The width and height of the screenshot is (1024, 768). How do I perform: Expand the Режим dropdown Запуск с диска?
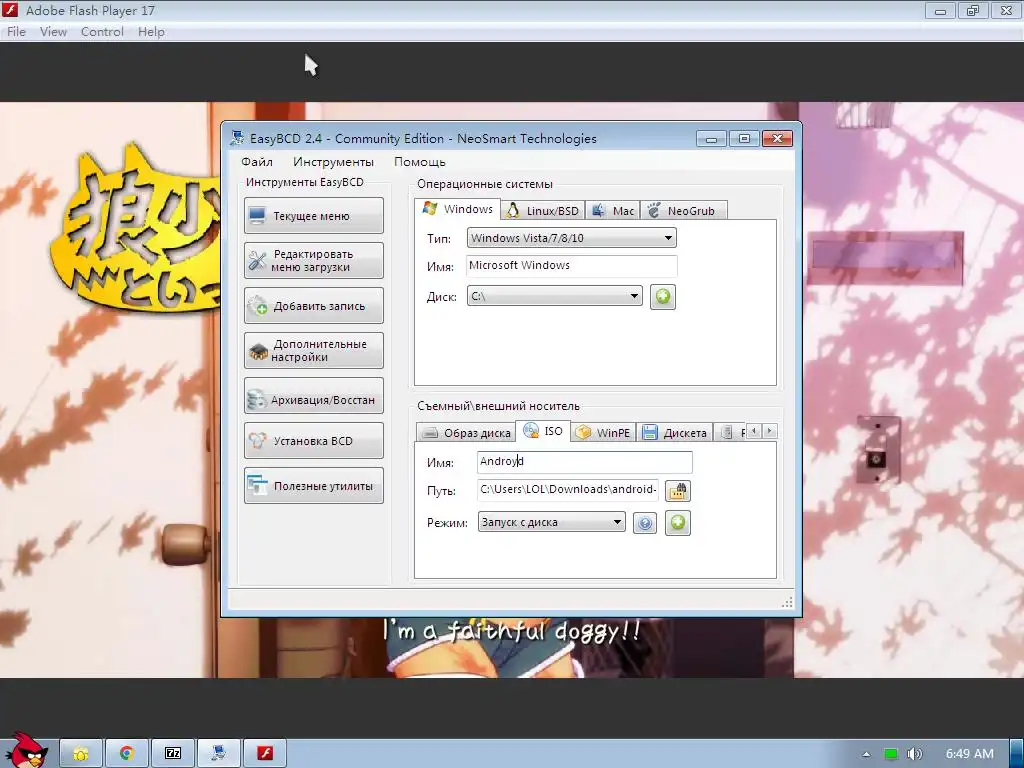552,522
